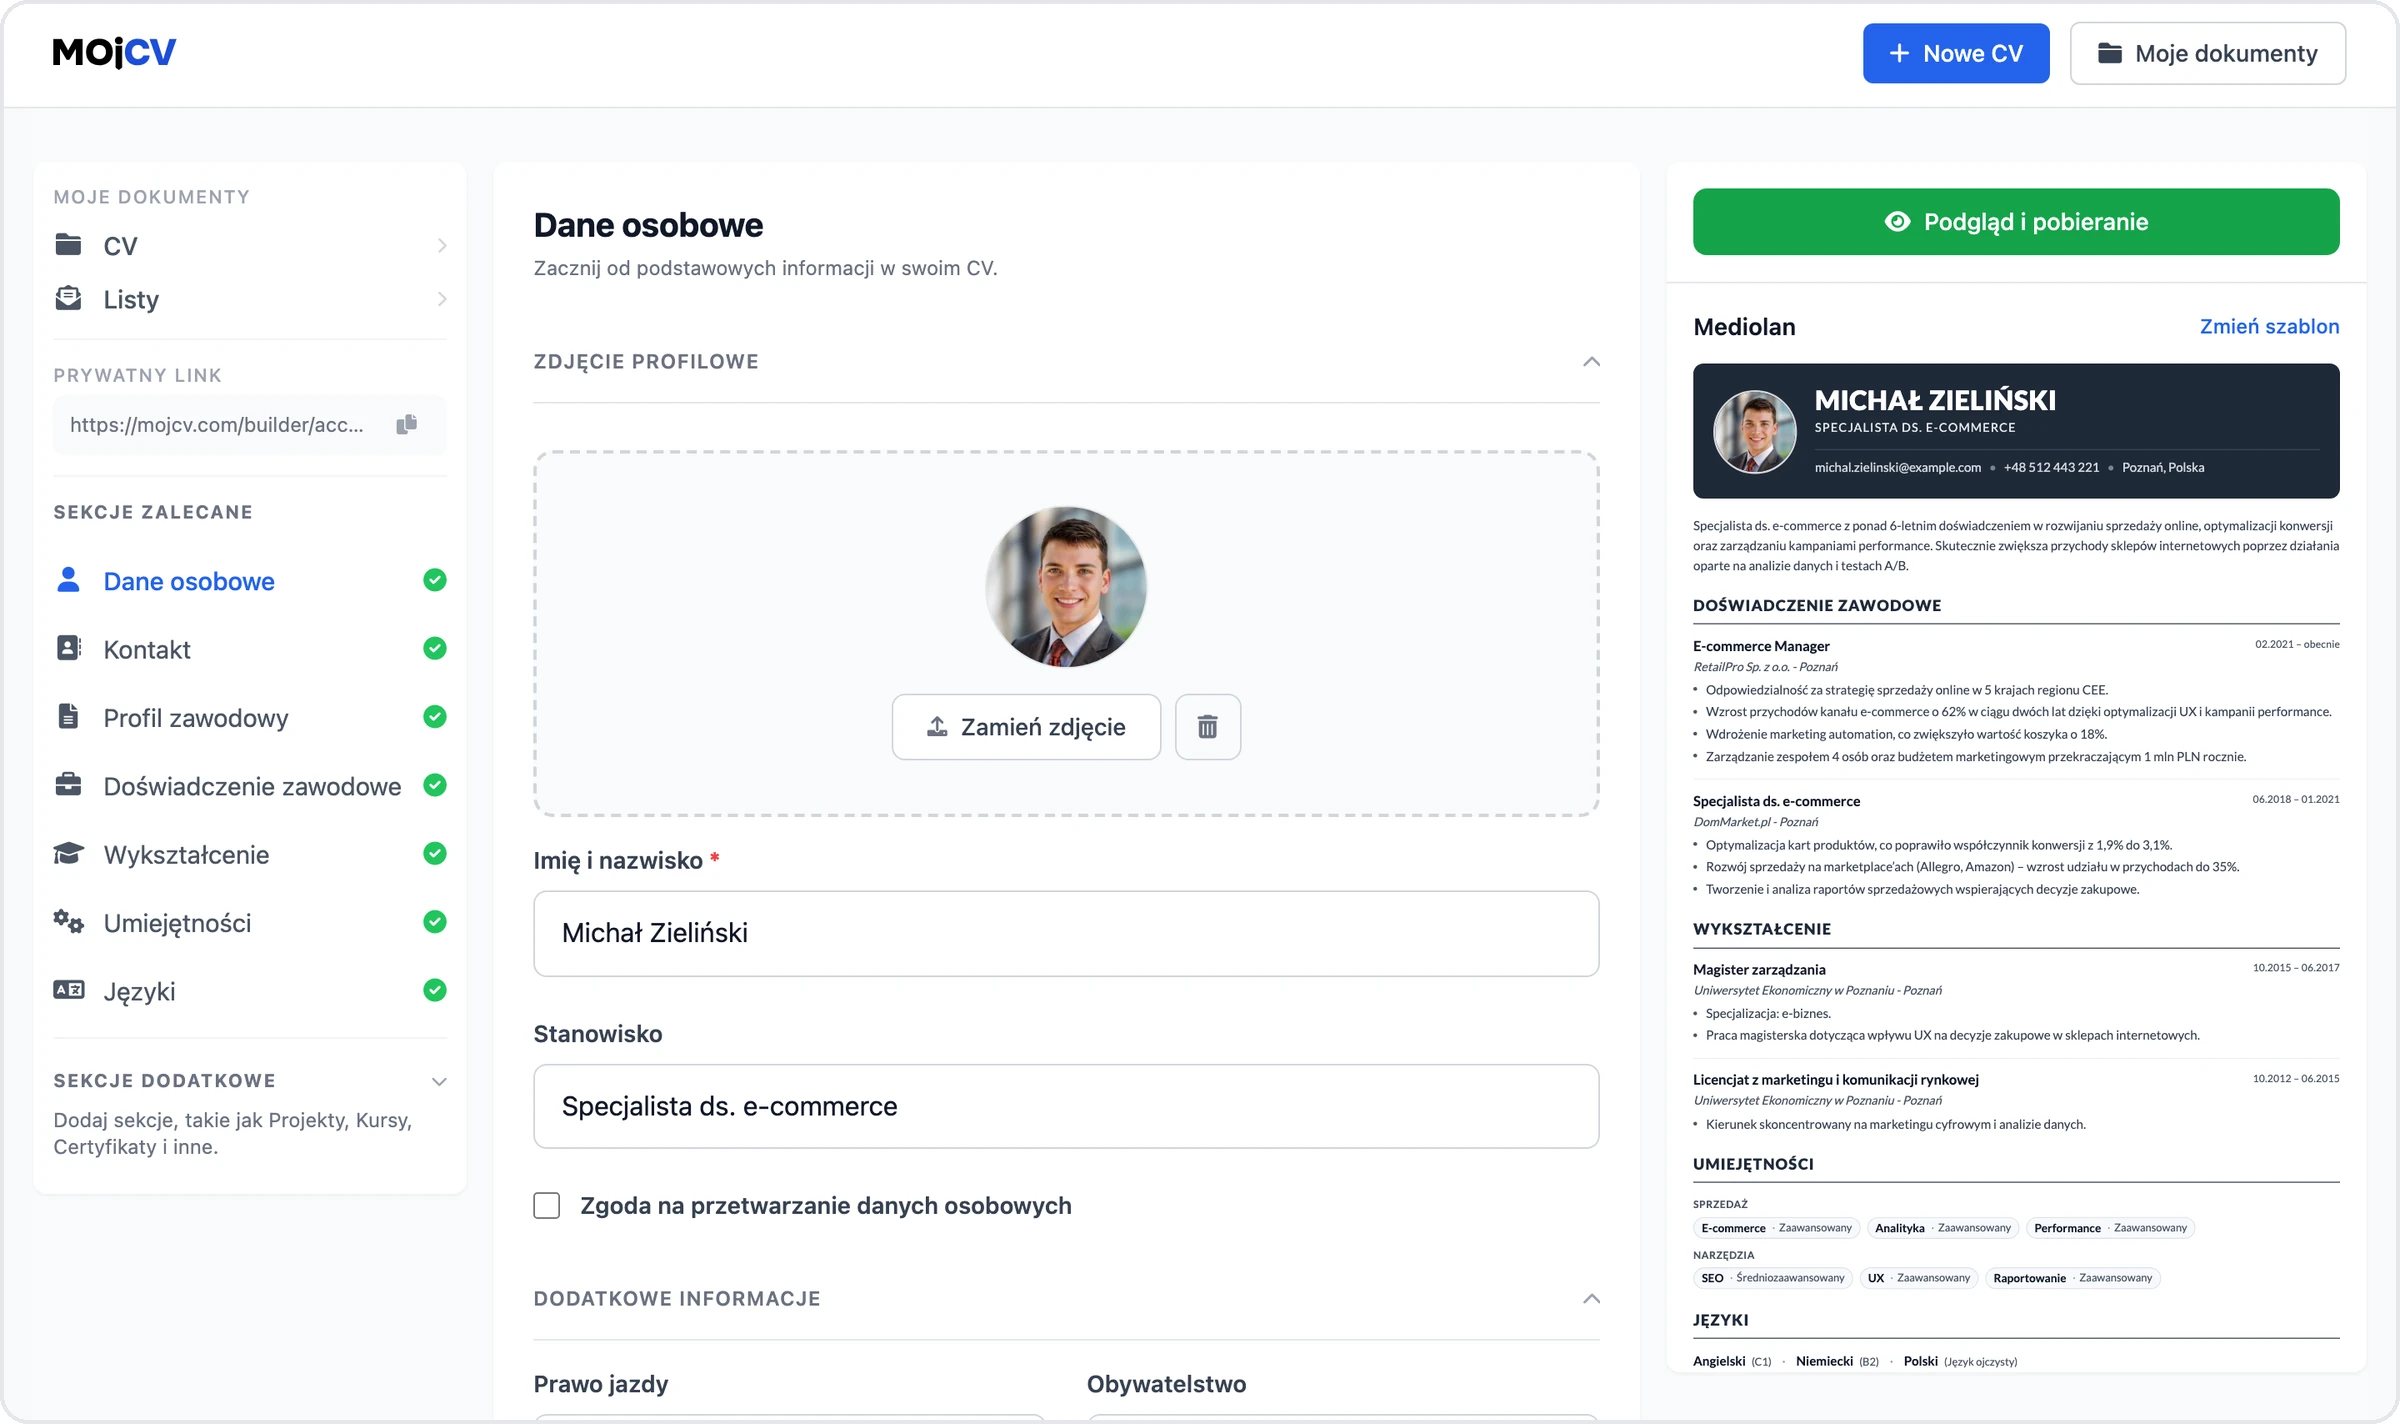Click the Profil zawodowy document icon
2400x1424 pixels.
pos(68,716)
